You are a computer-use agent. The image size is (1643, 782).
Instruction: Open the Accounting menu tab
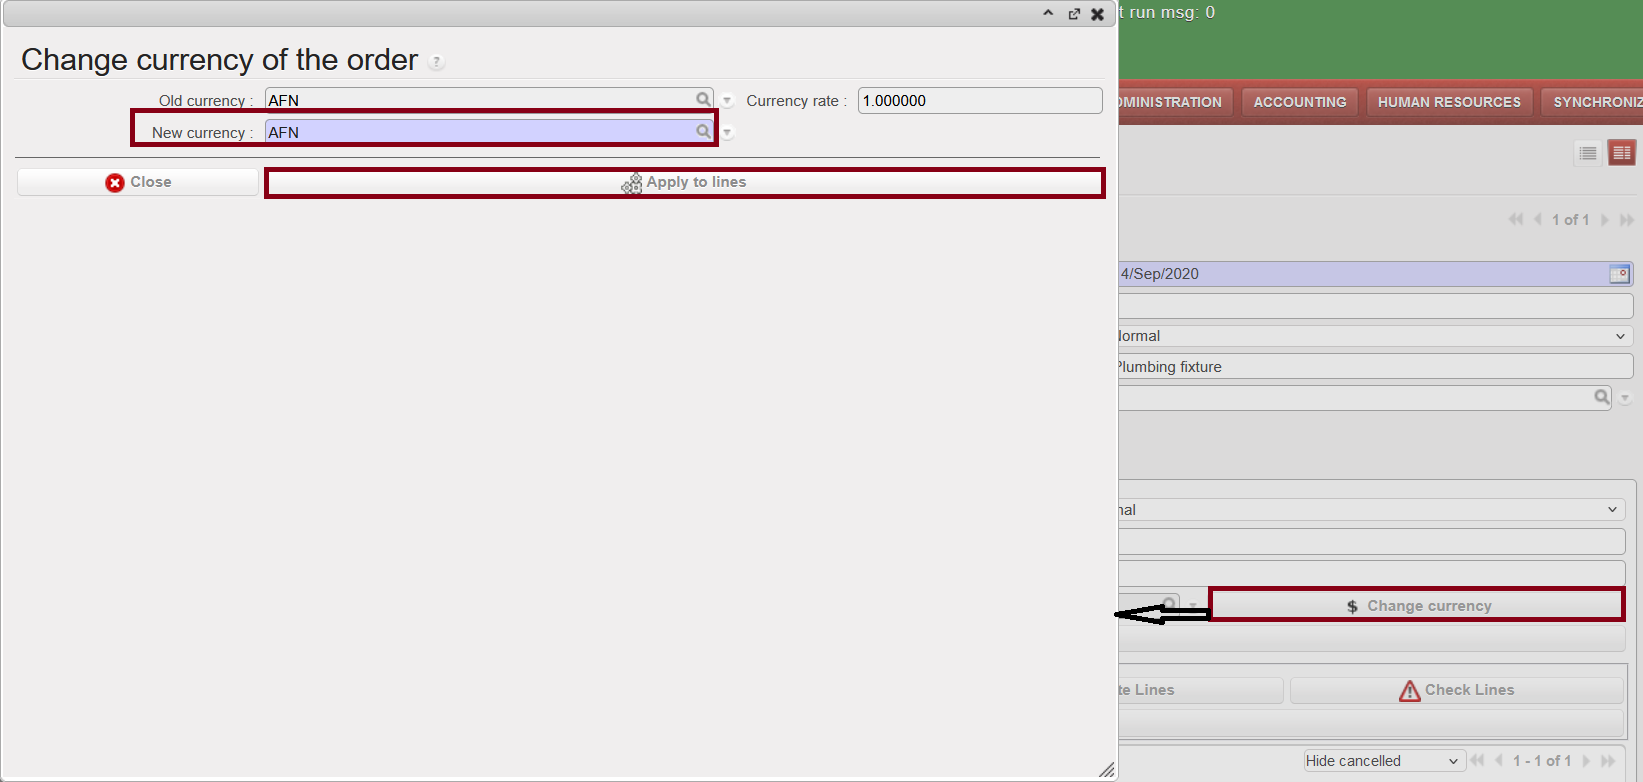point(1300,102)
